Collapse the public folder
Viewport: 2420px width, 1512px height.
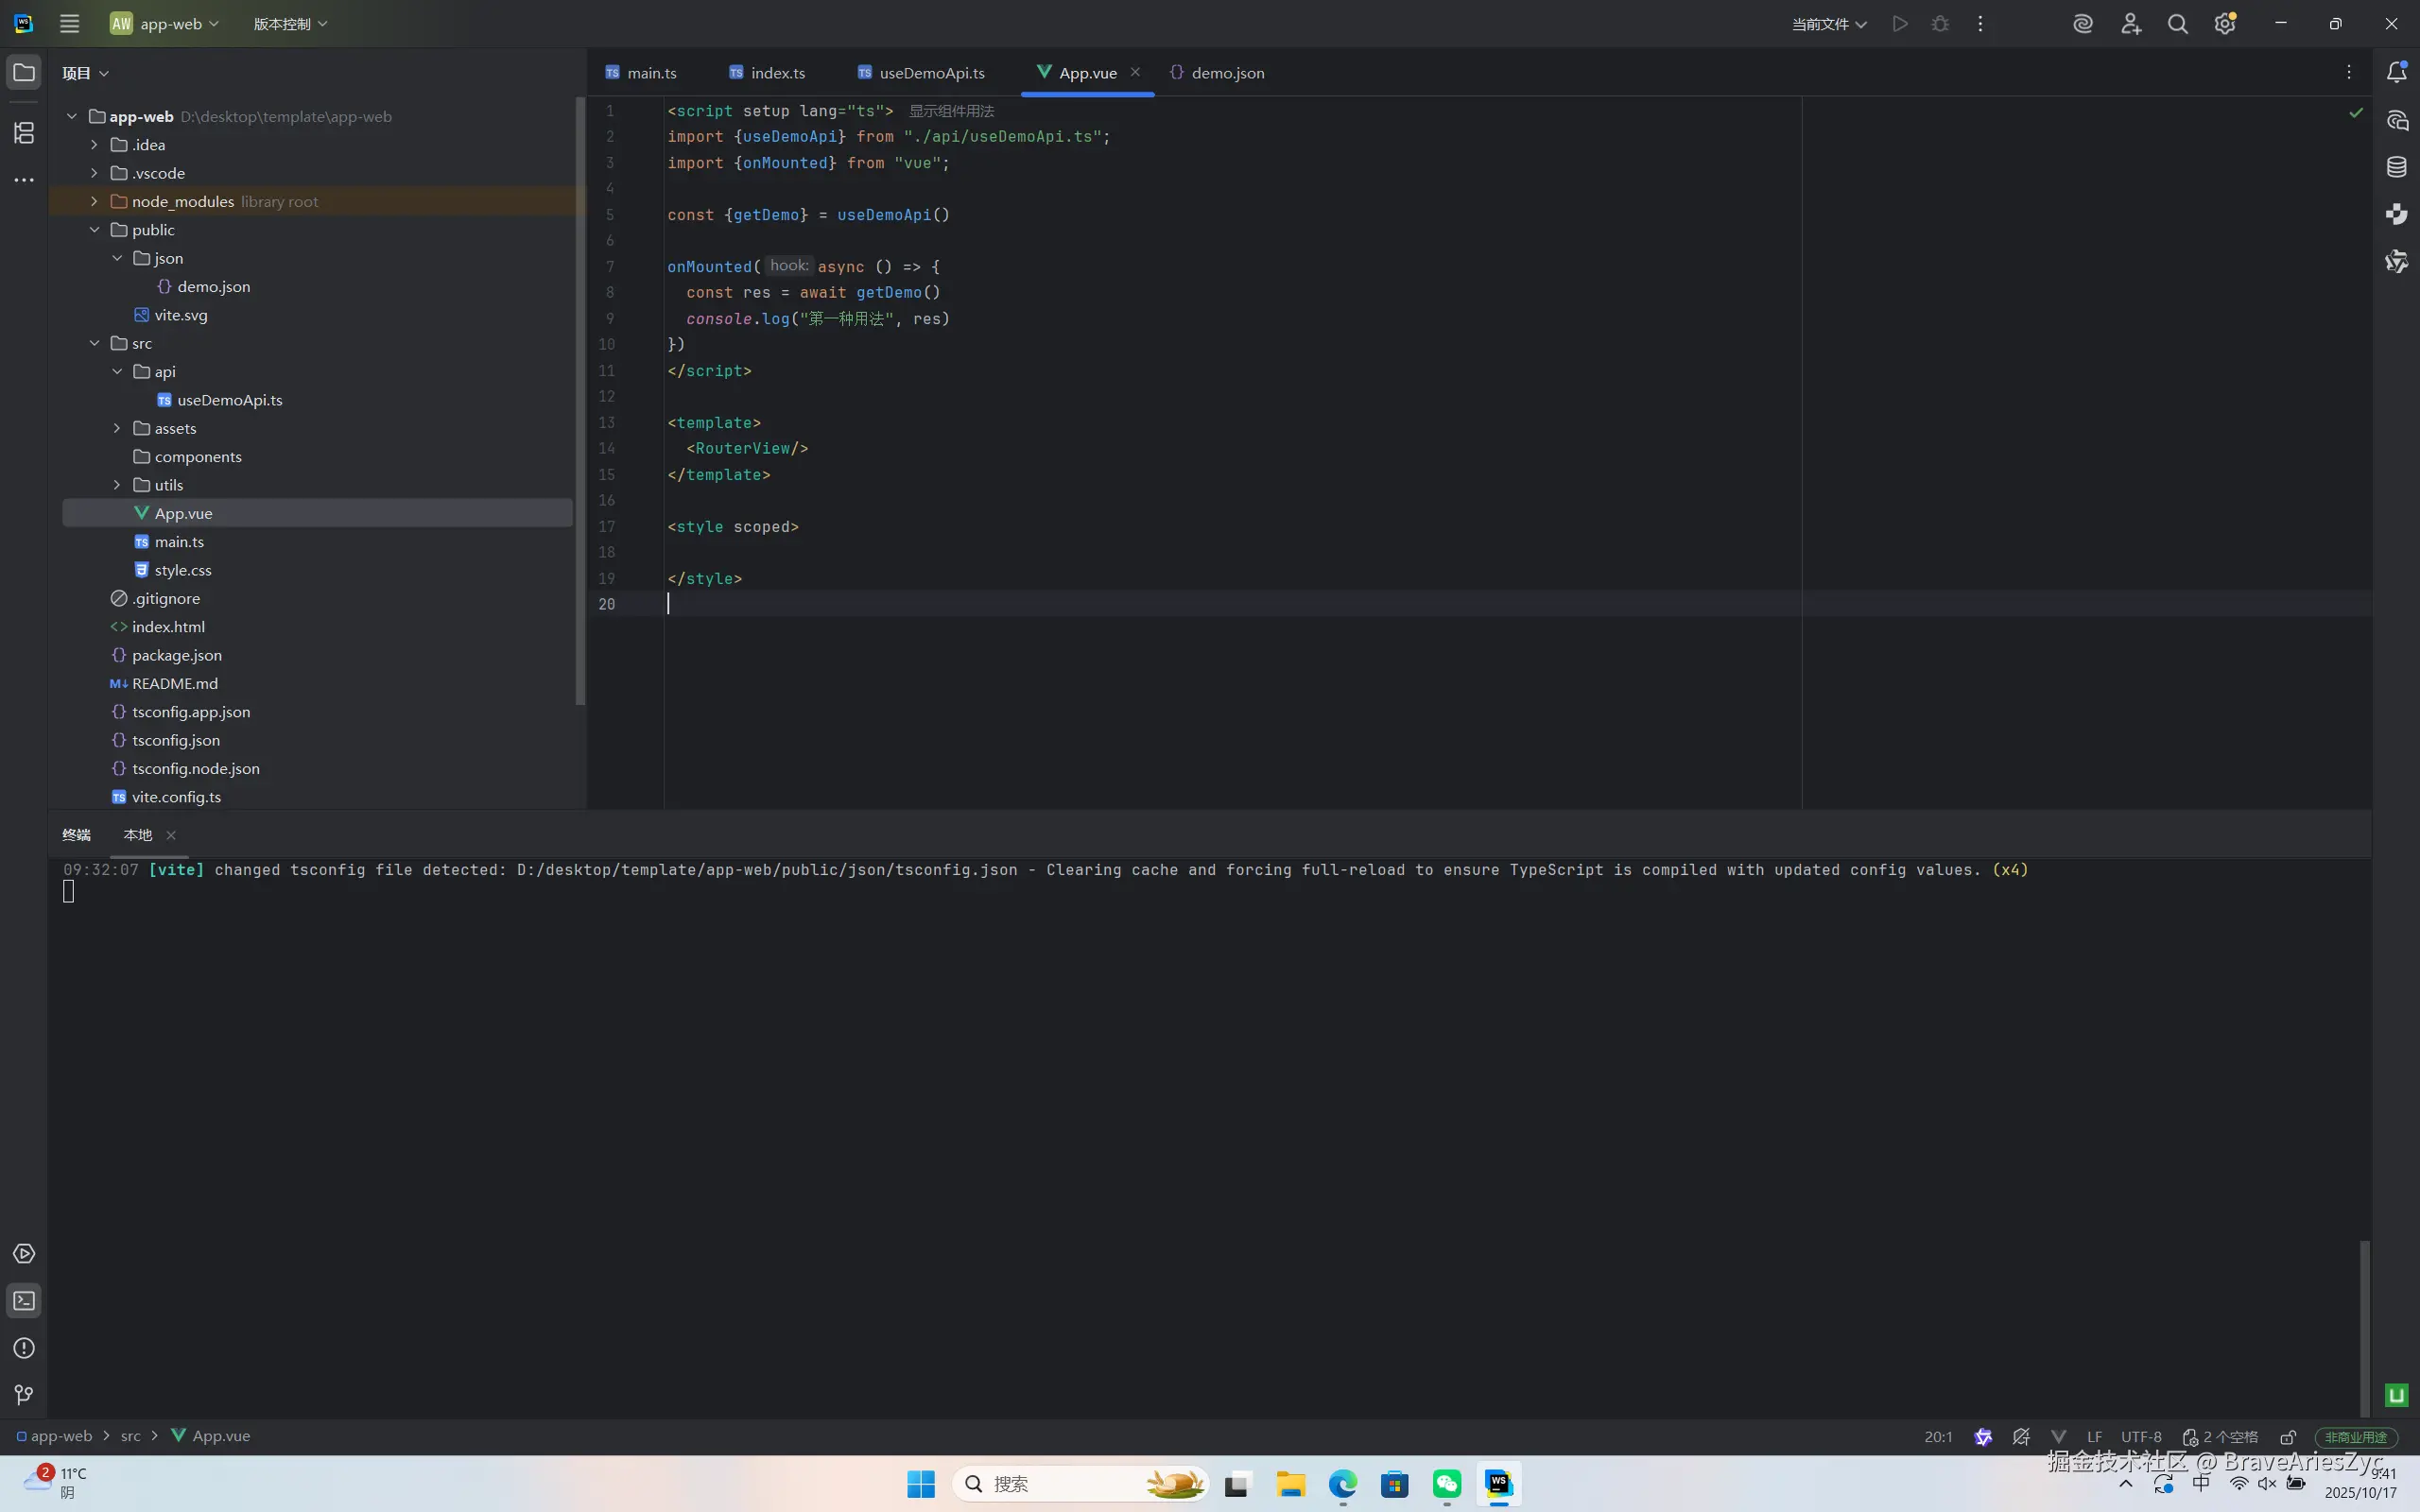(94, 230)
